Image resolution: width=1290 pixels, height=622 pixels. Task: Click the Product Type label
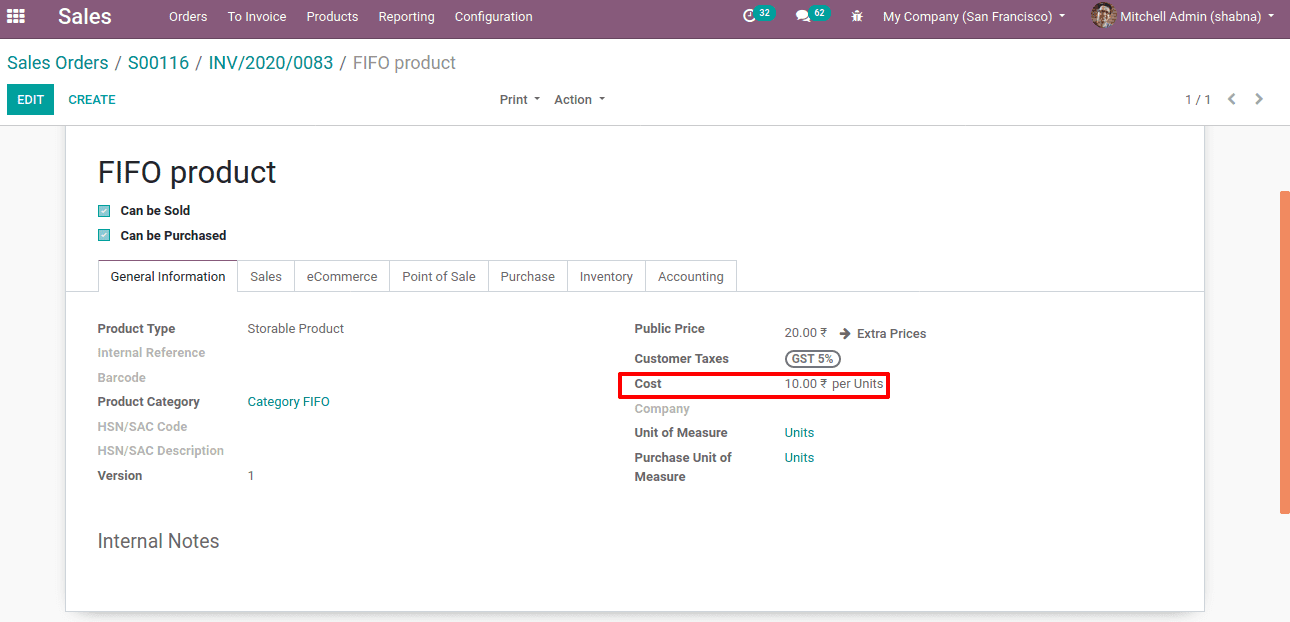tap(136, 329)
